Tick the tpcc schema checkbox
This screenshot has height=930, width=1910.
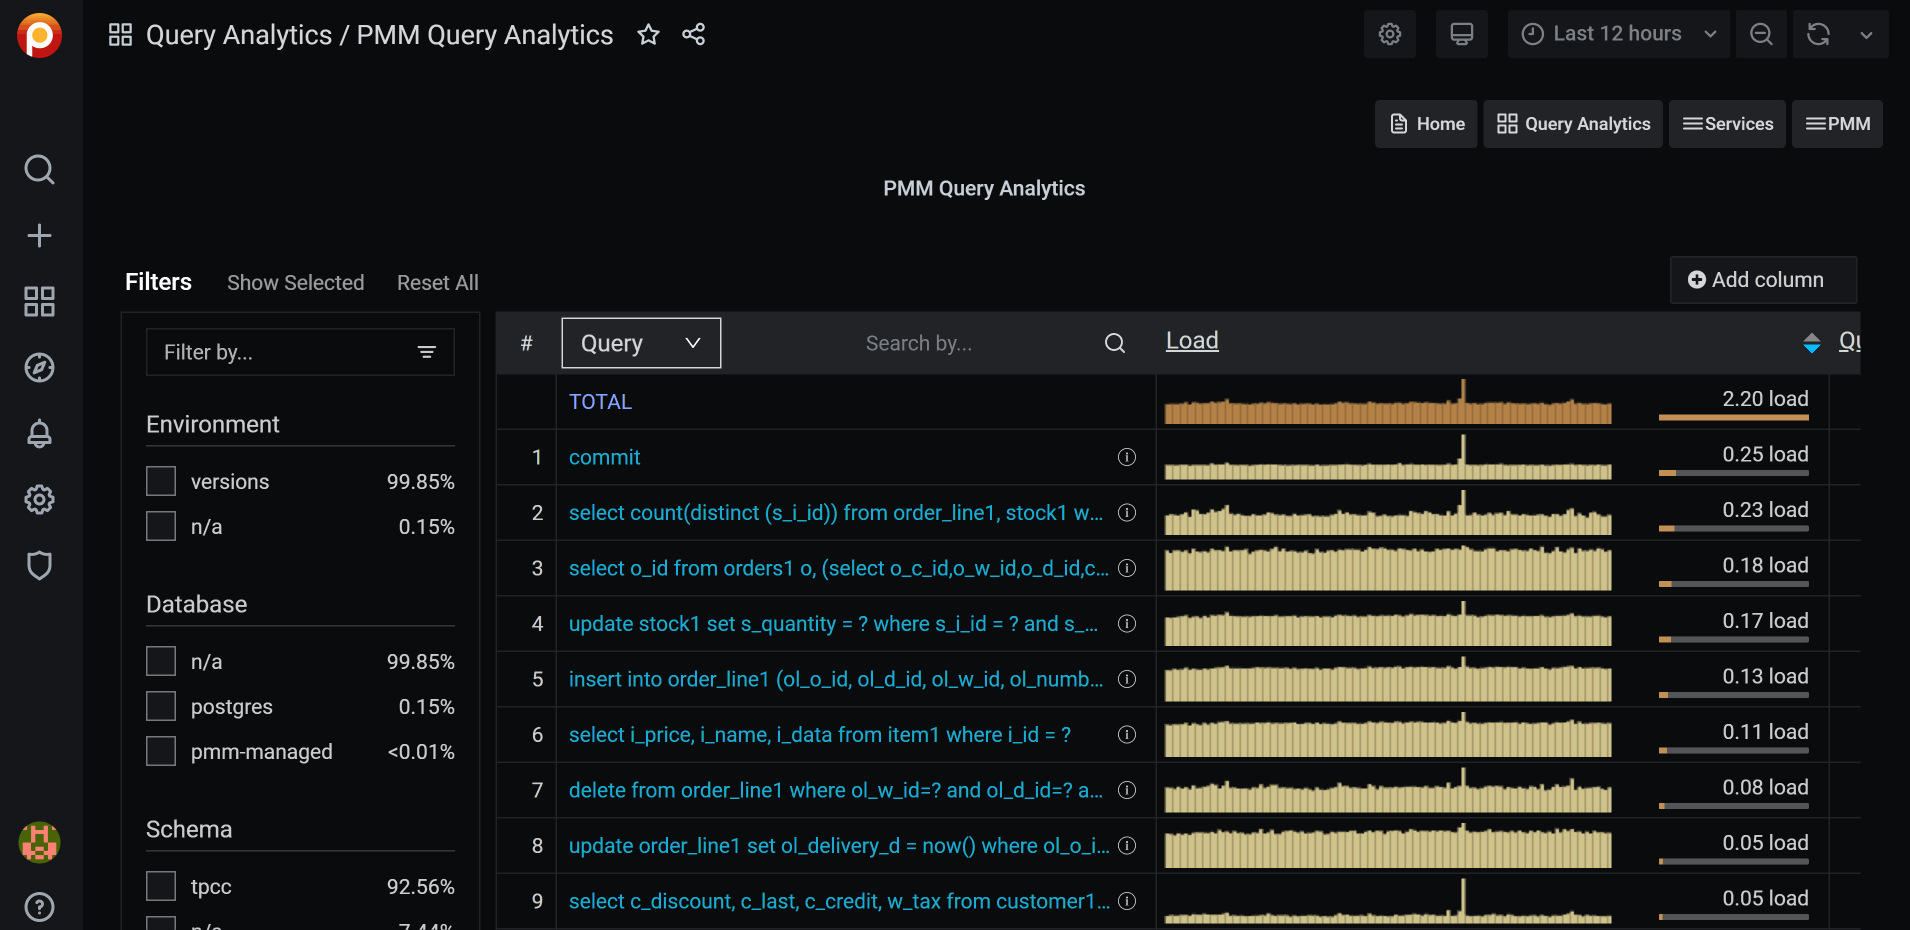pyautogui.click(x=161, y=886)
